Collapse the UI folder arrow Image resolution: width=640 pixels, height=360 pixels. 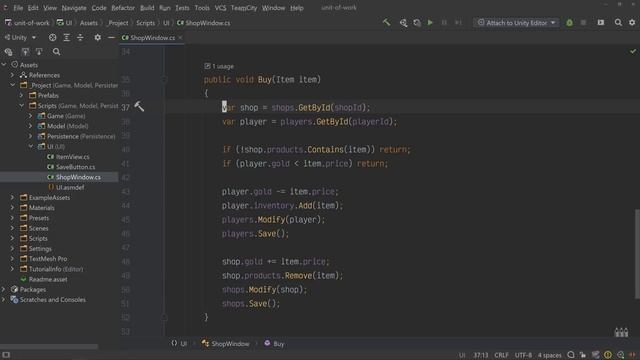tap(31, 146)
